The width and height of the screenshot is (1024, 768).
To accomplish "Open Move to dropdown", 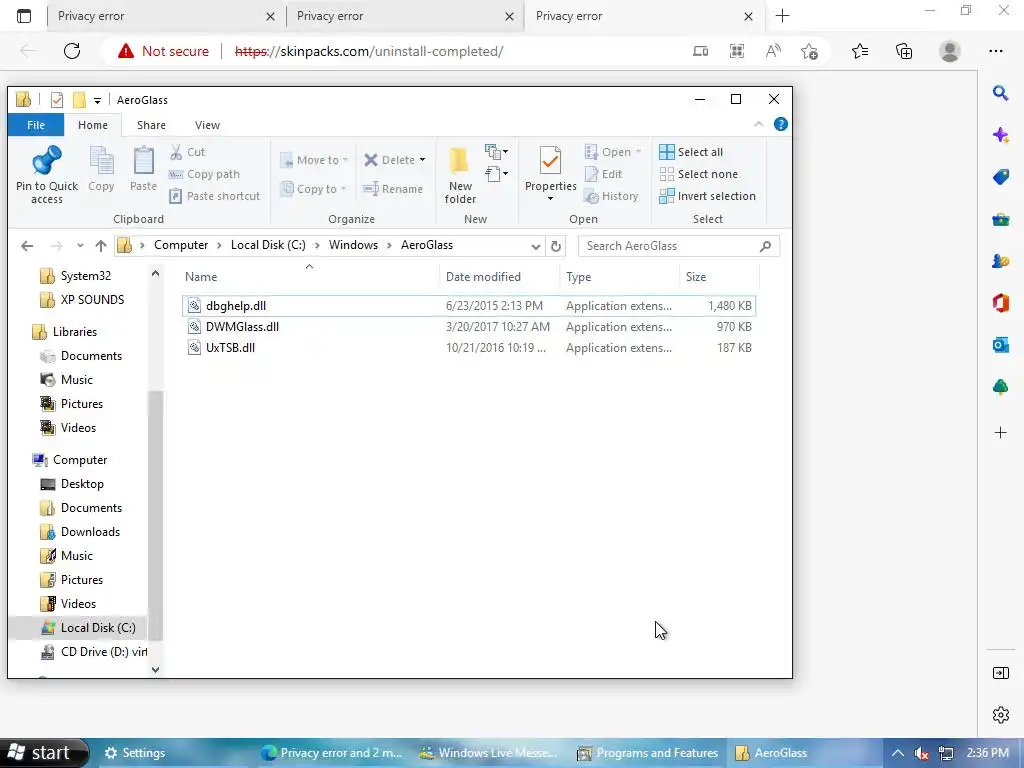I will [314, 160].
